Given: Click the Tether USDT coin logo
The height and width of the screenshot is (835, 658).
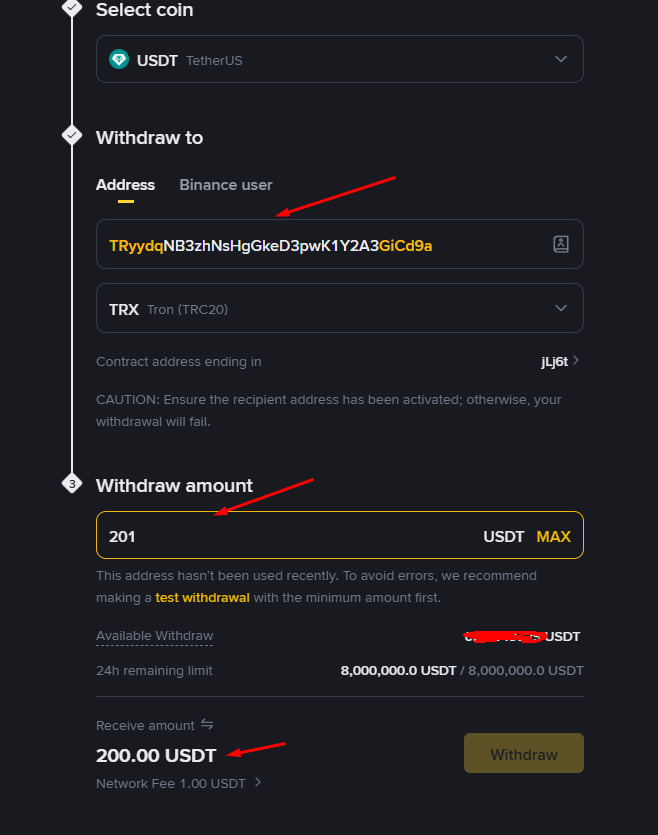Looking at the screenshot, I should click(x=119, y=60).
